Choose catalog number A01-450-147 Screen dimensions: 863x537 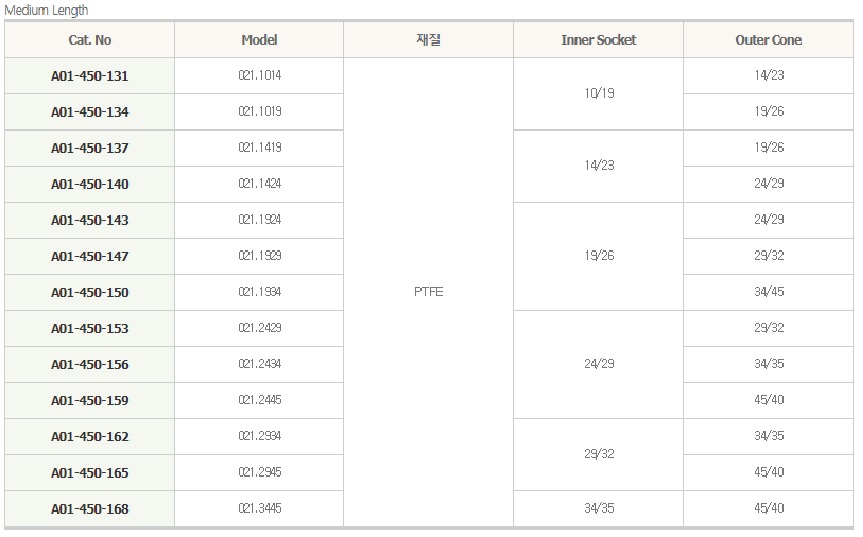click(89, 256)
